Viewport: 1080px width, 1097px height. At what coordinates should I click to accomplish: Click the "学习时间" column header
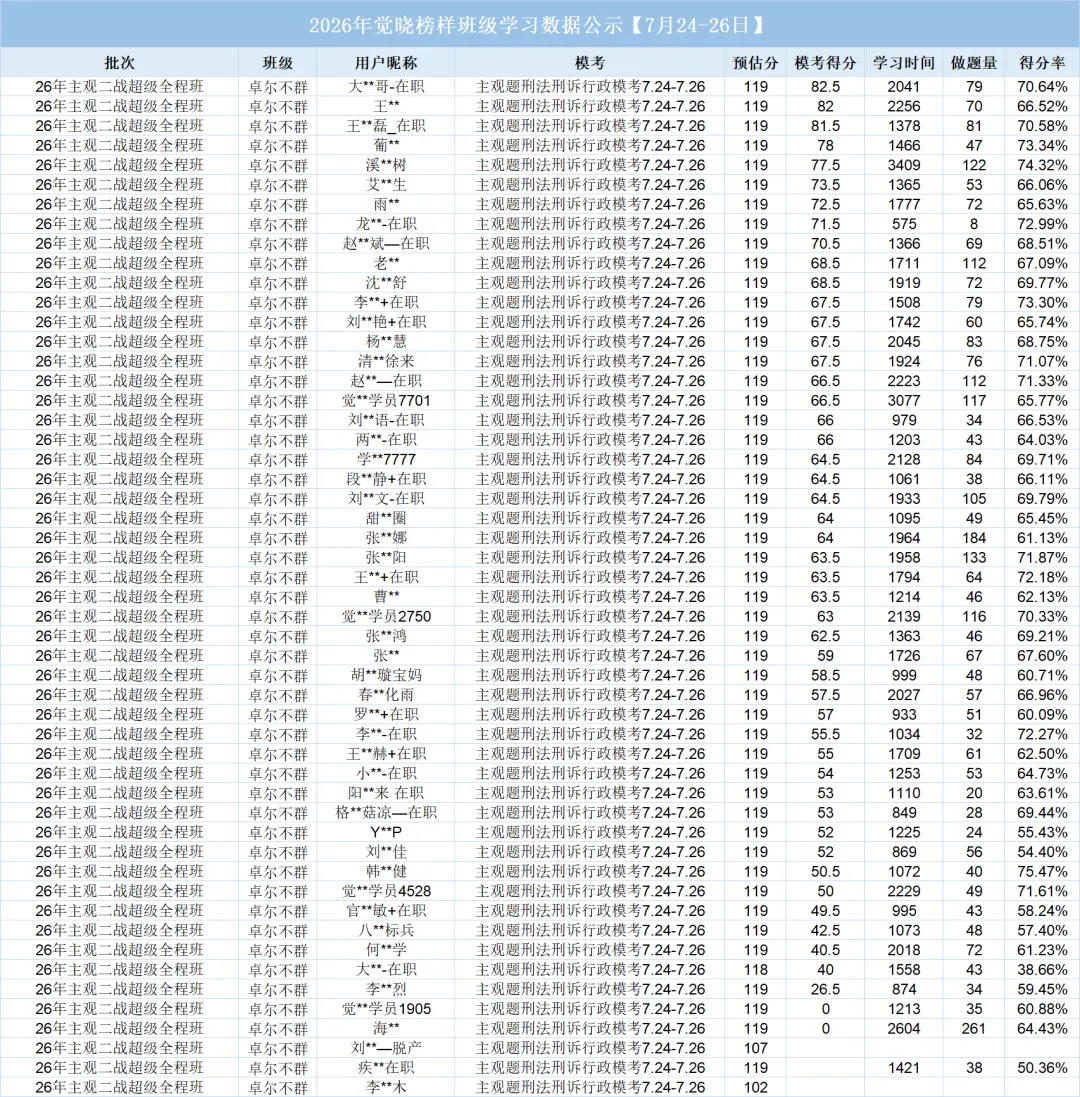tap(904, 63)
